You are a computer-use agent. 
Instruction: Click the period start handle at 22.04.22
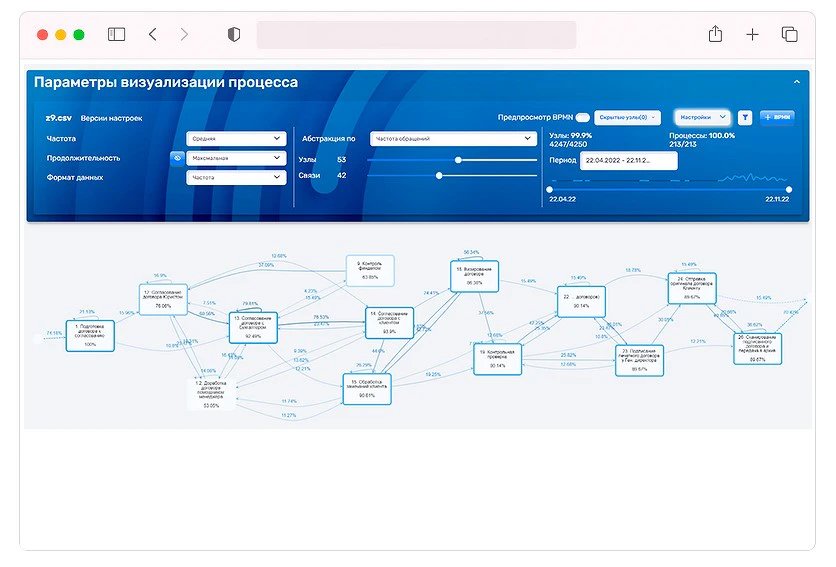click(x=550, y=189)
